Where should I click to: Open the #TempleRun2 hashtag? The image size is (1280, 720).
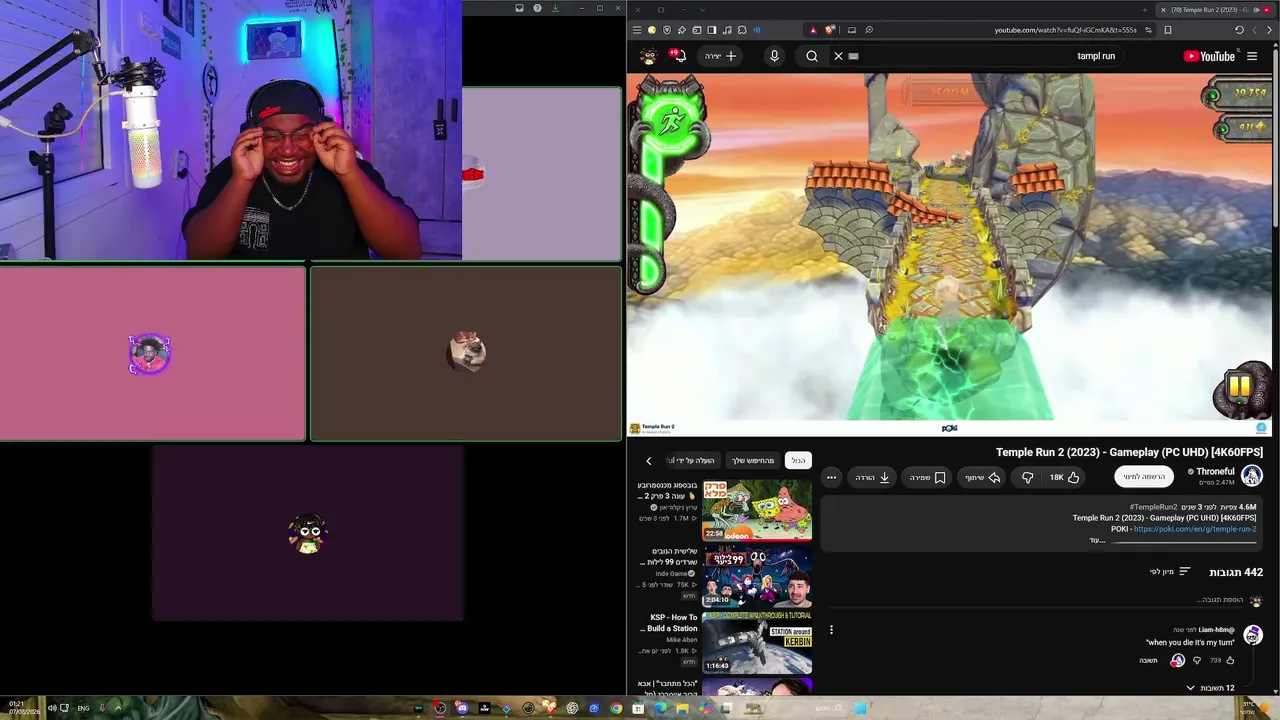pos(1153,507)
